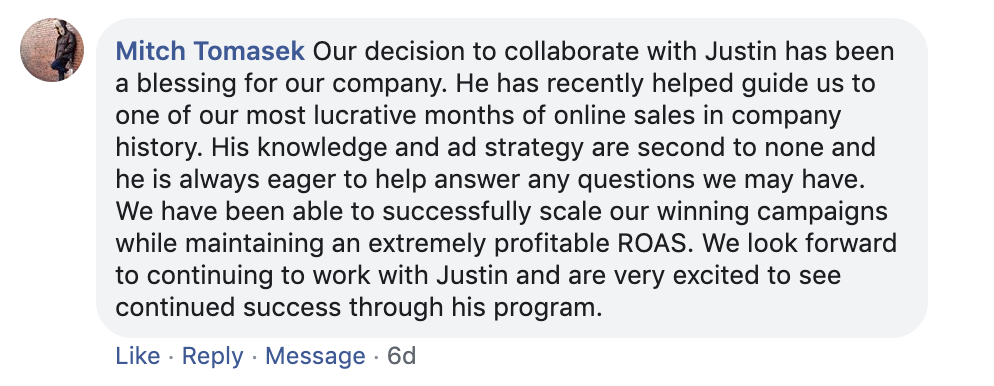Like Mitch Tomasek's comment
The height and width of the screenshot is (386, 994).
tap(138, 356)
